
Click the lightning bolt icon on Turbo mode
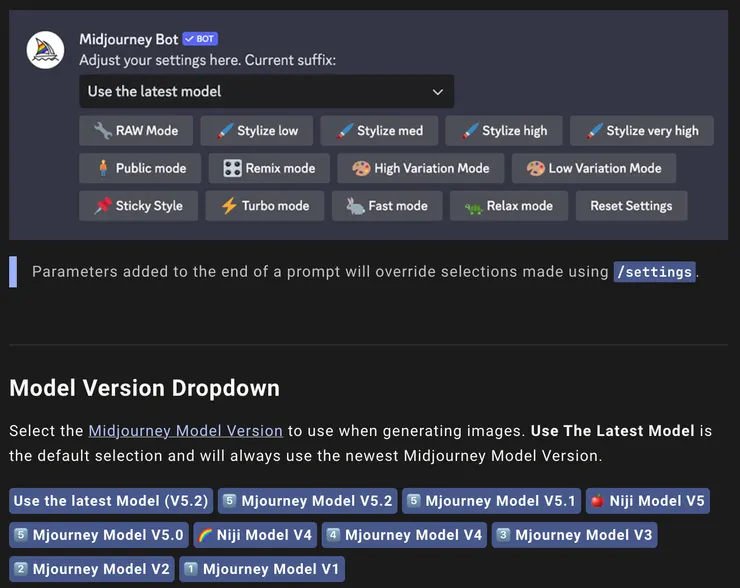pos(229,206)
